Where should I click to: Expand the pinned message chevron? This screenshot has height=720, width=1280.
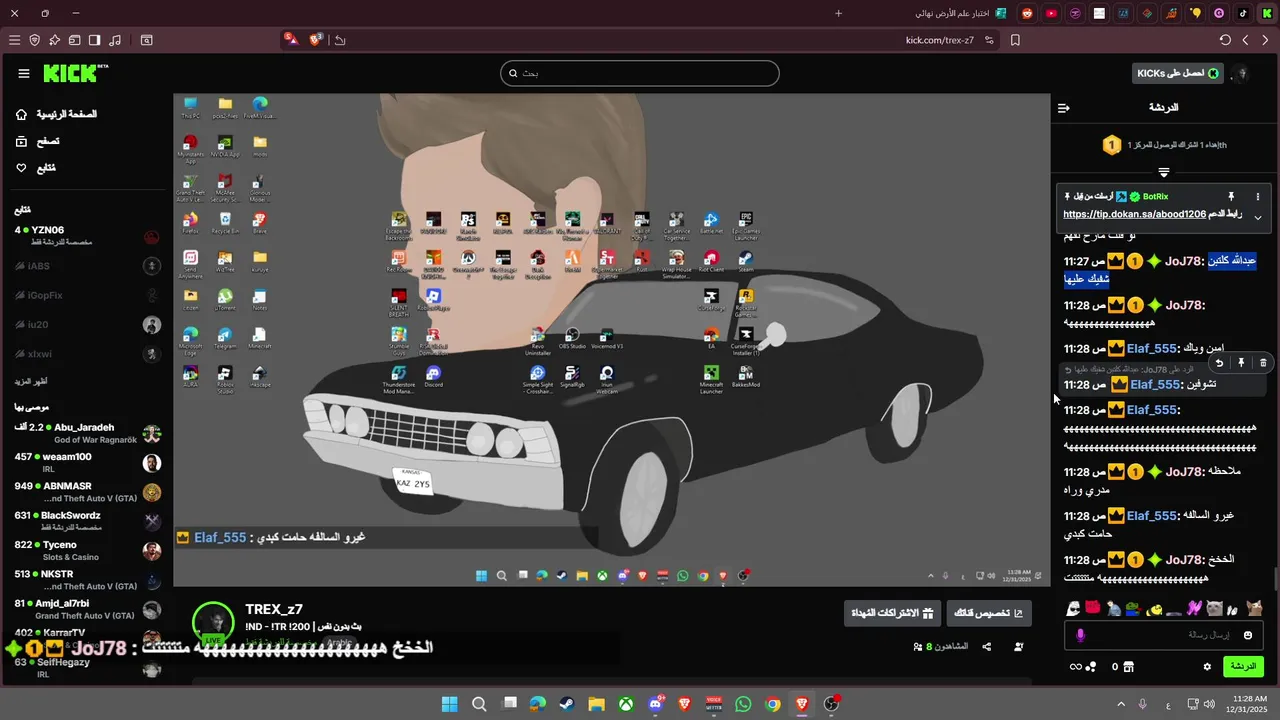[1258, 217]
